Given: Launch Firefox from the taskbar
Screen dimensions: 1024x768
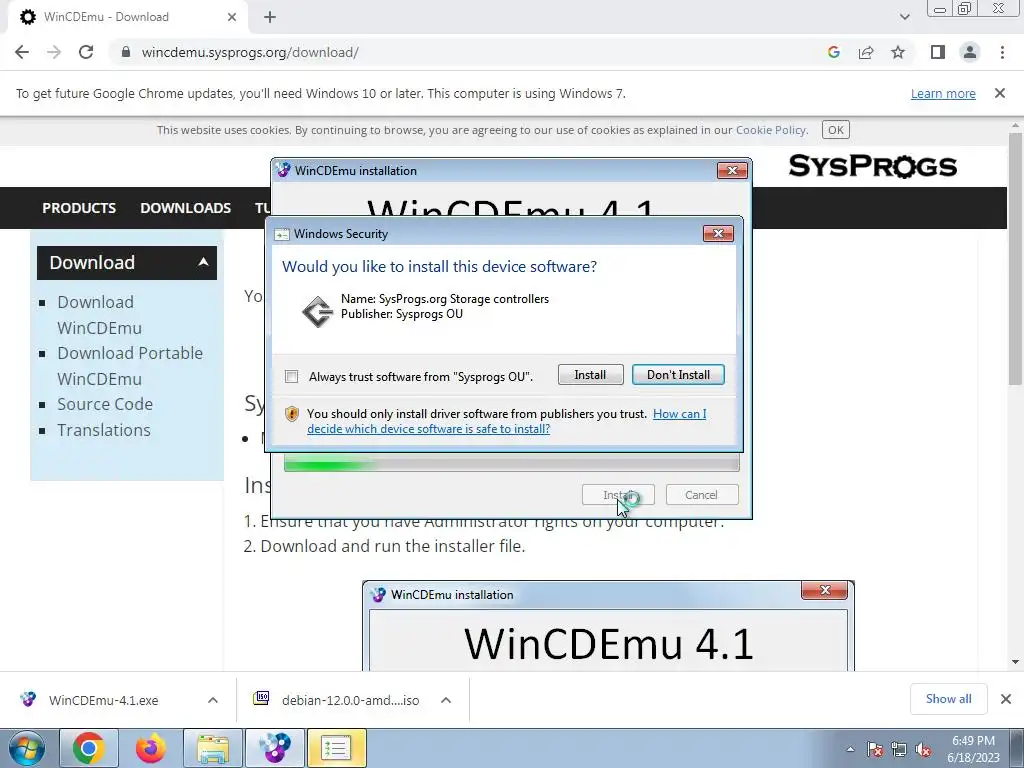Looking at the screenshot, I should 150,748.
